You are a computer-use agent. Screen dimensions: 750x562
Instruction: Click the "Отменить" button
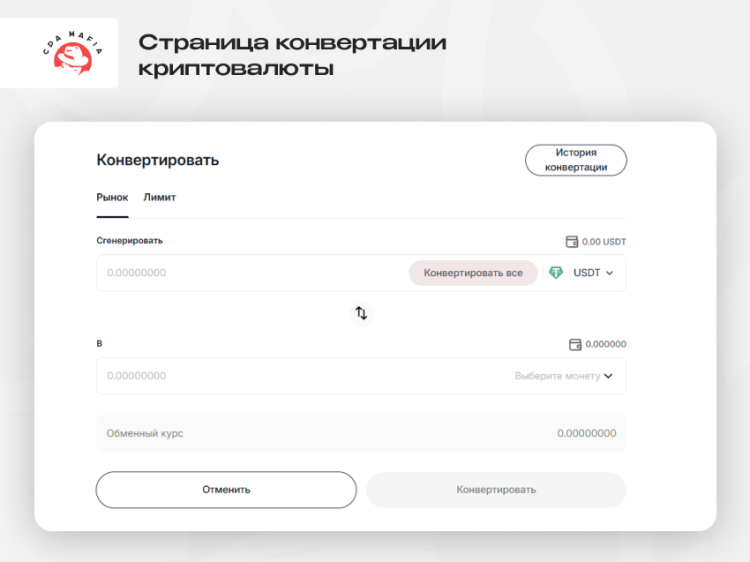click(x=226, y=490)
